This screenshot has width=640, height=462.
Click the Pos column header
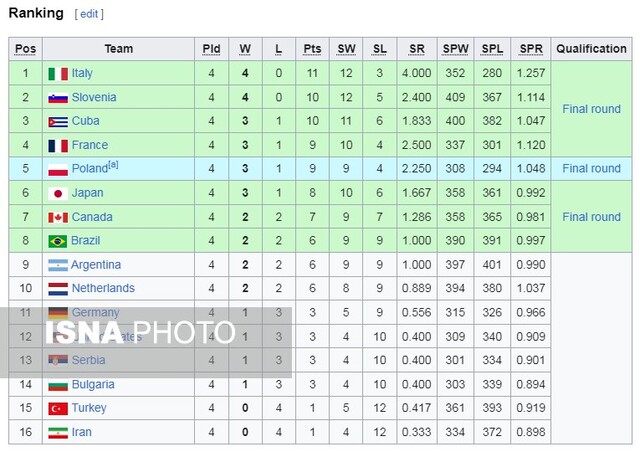[25, 49]
